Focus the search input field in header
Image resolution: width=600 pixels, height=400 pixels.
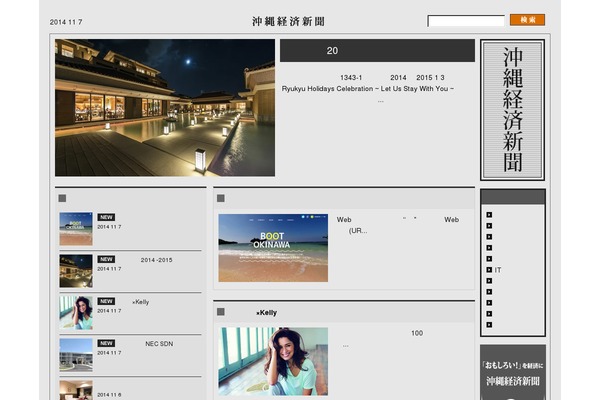pyautogui.click(x=466, y=21)
